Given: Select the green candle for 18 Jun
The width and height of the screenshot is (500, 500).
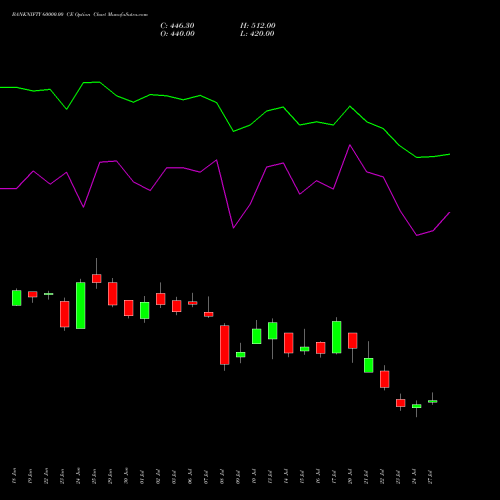Looking at the screenshot, I should click(x=17, y=298).
